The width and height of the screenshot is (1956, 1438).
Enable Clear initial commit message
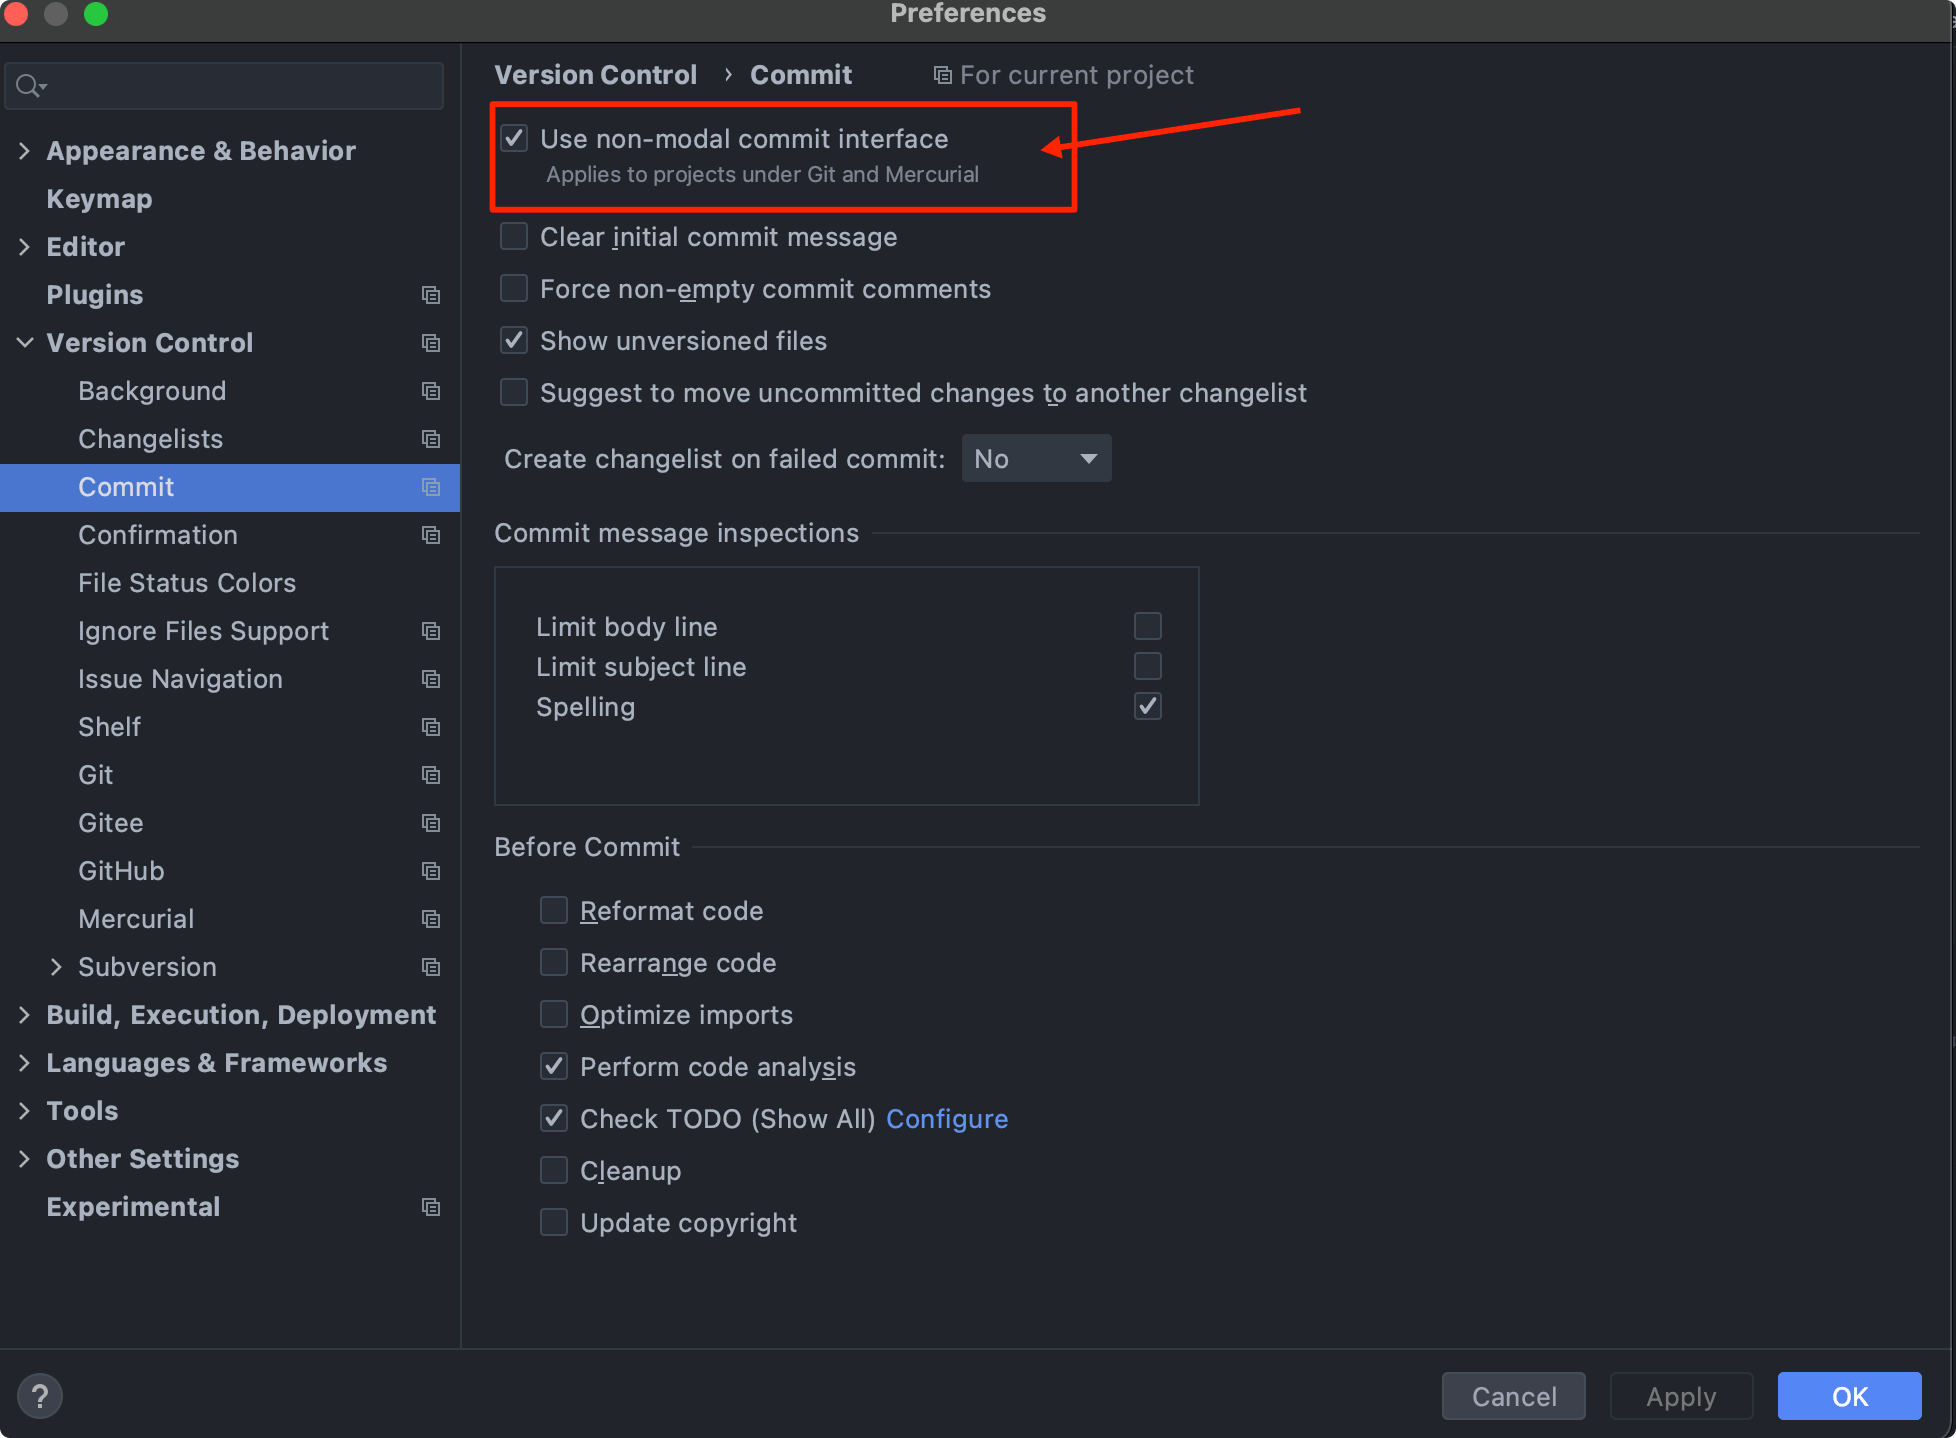[x=514, y=236]
